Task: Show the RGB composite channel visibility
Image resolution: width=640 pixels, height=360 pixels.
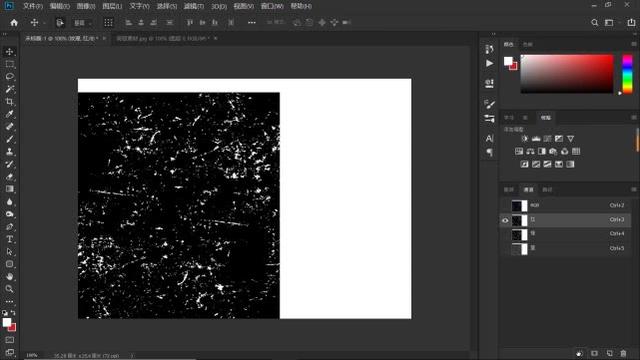Action: point(505,206)
